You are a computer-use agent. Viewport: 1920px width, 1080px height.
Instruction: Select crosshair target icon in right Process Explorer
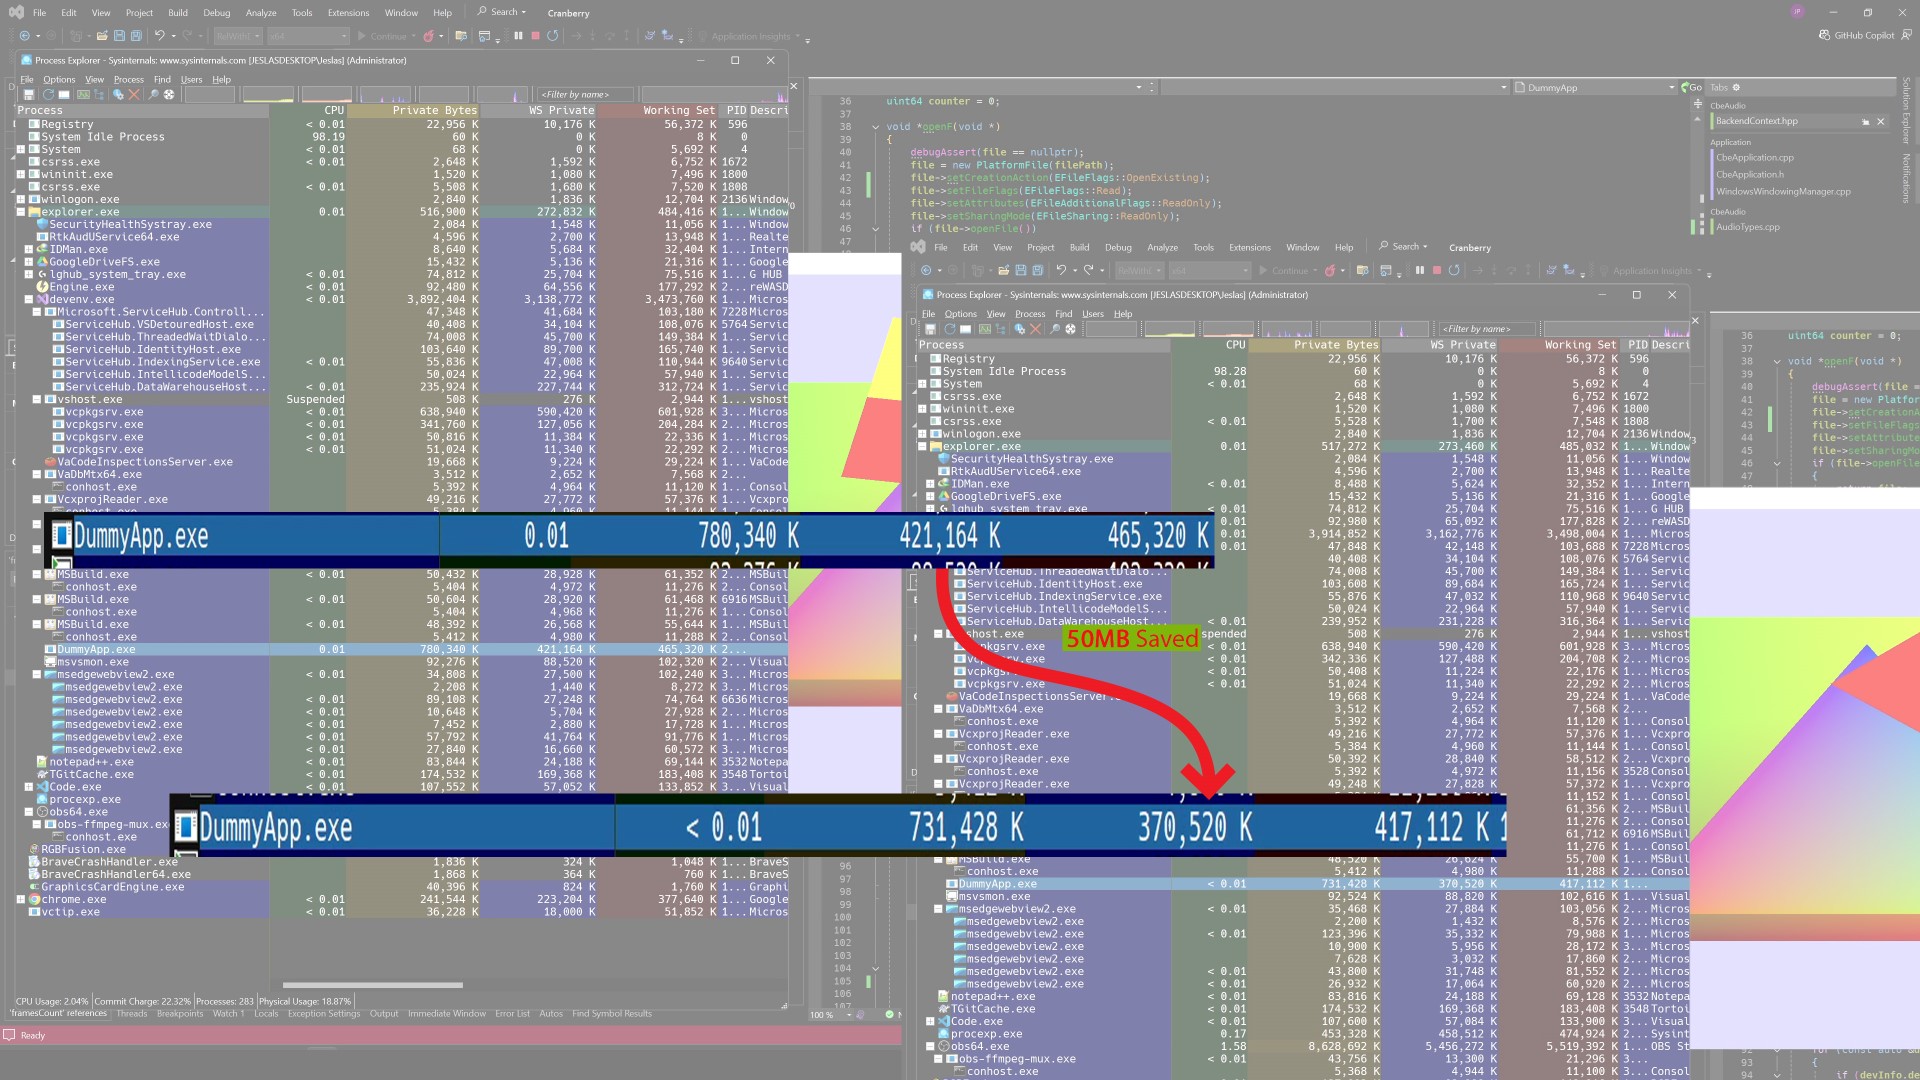pyautogui.click(x=1070, y=329)
